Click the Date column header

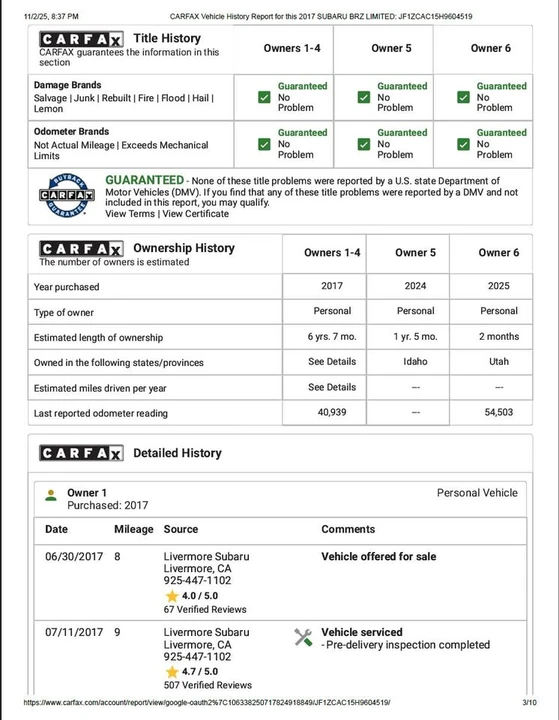point(56,529)
